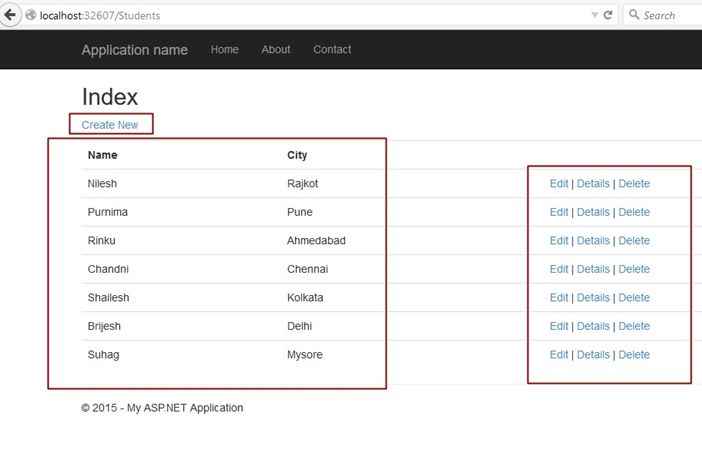Image resolution: width=702 pixels, height=467 pixels.
Task: Click the magnifier icon in search box
Action: coord(634,14)
